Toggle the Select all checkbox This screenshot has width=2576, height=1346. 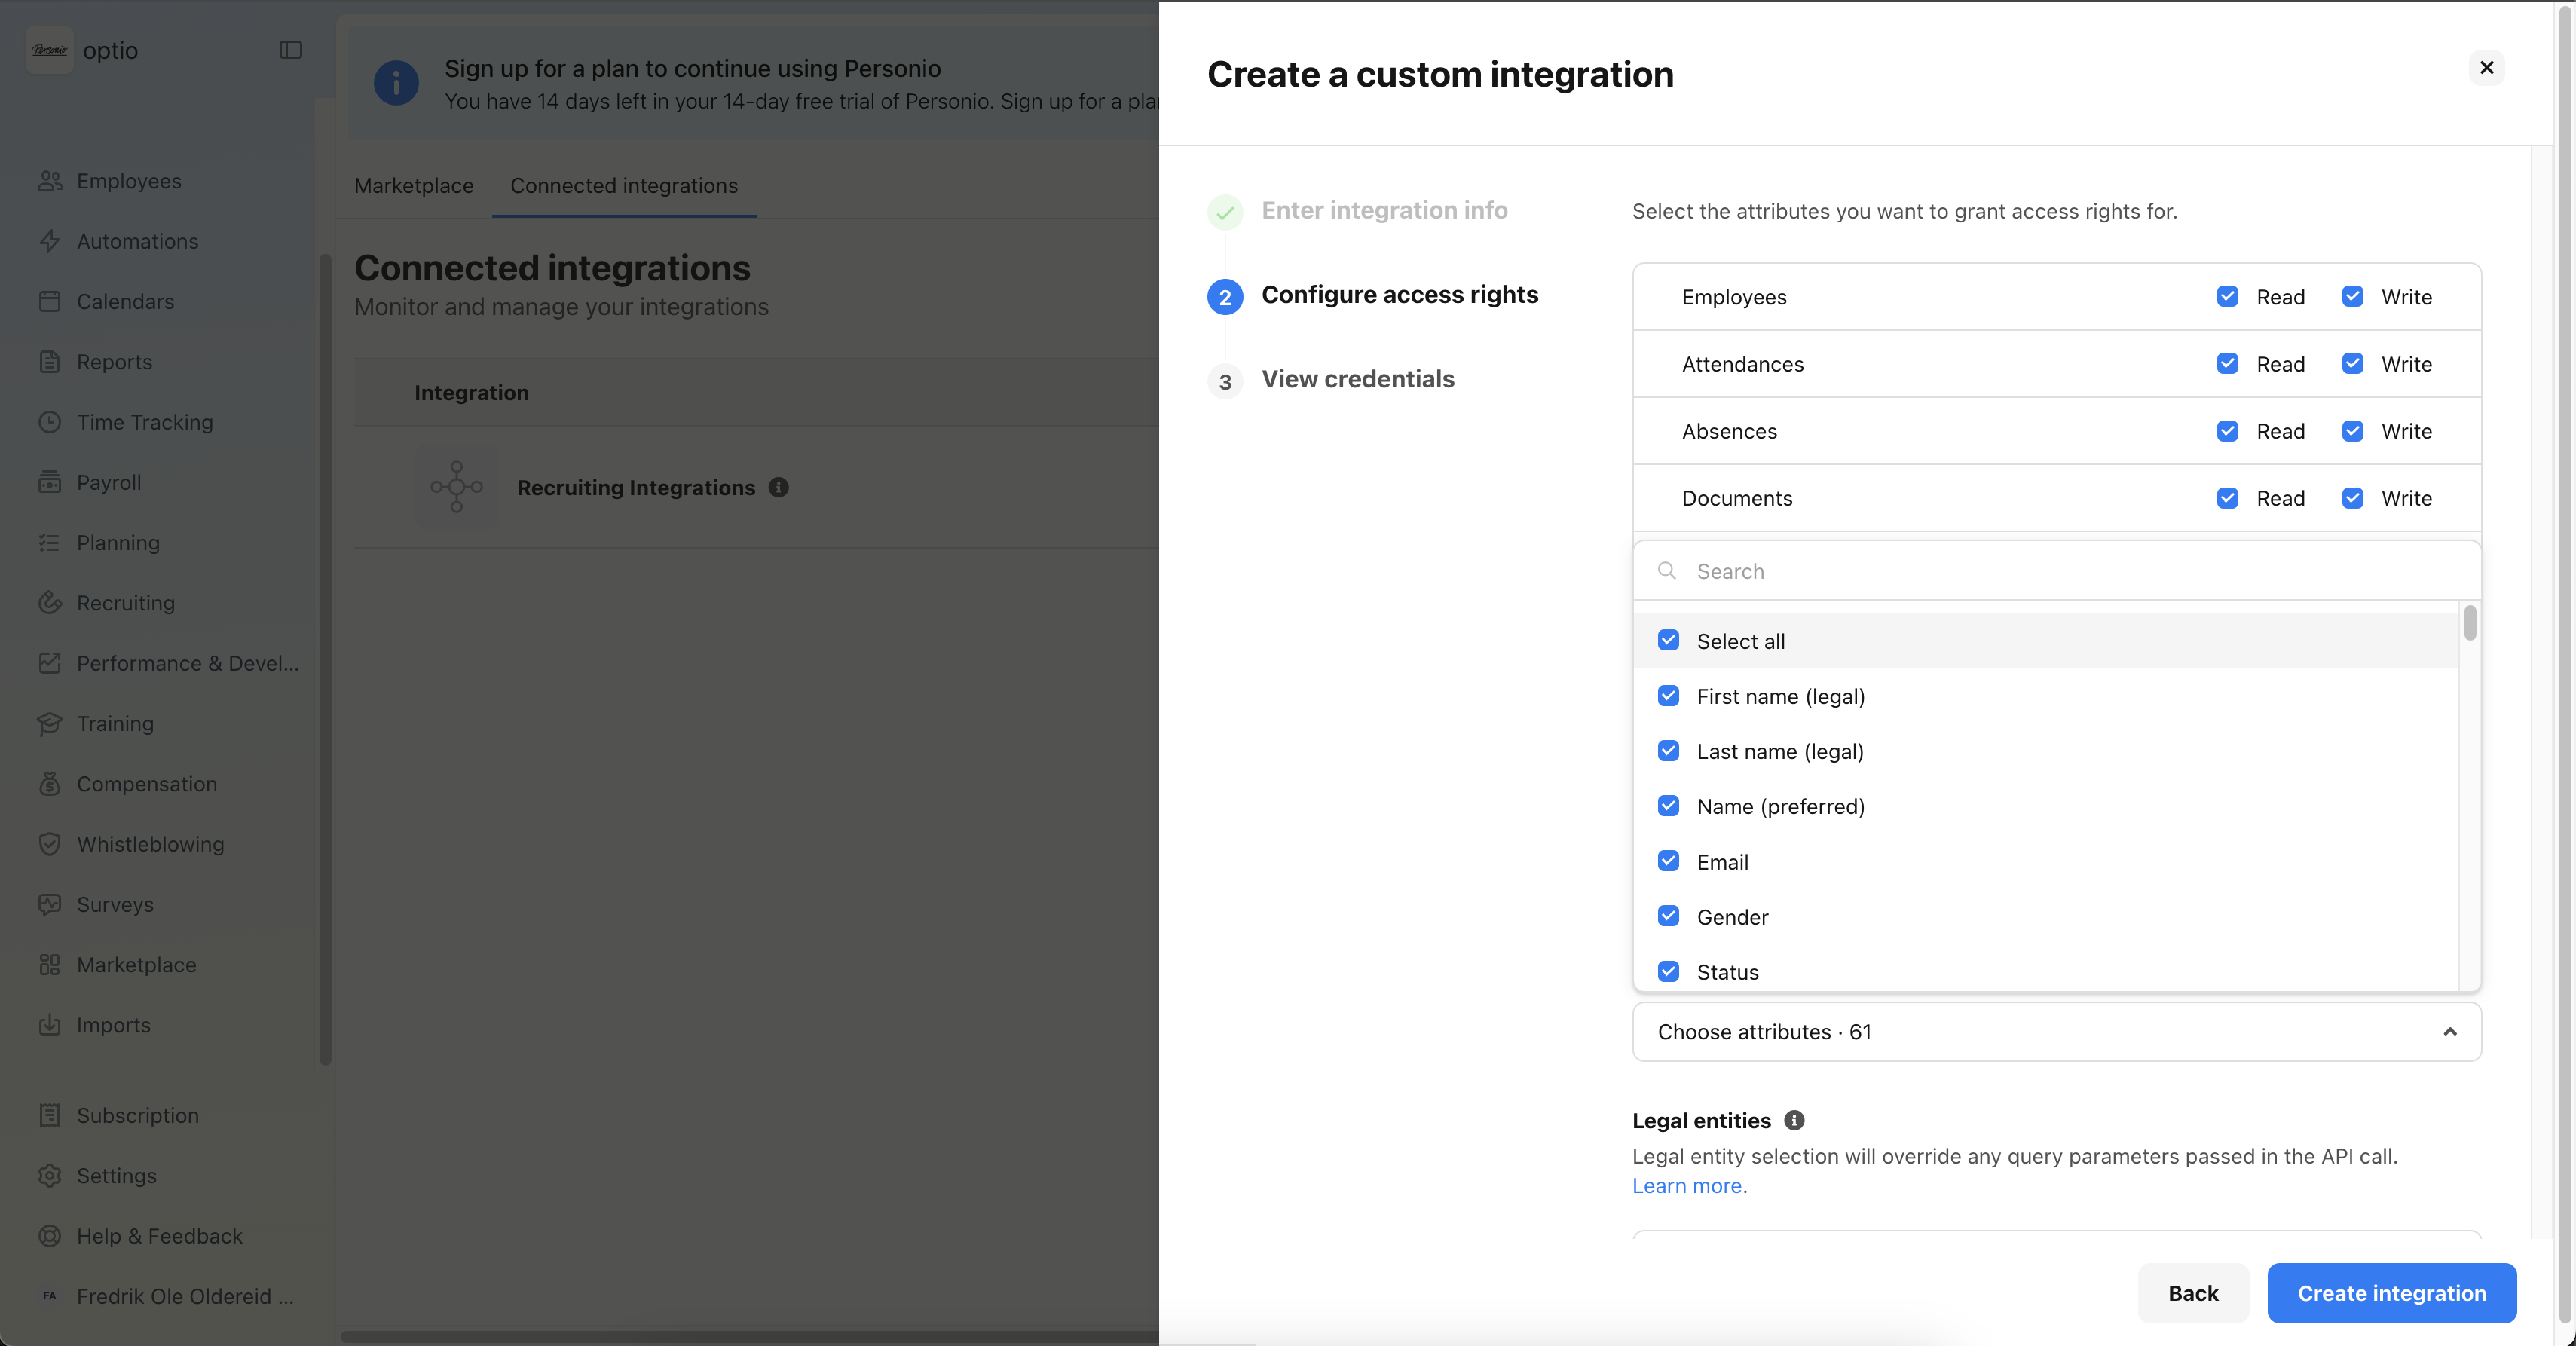[x=1668, y=641]
